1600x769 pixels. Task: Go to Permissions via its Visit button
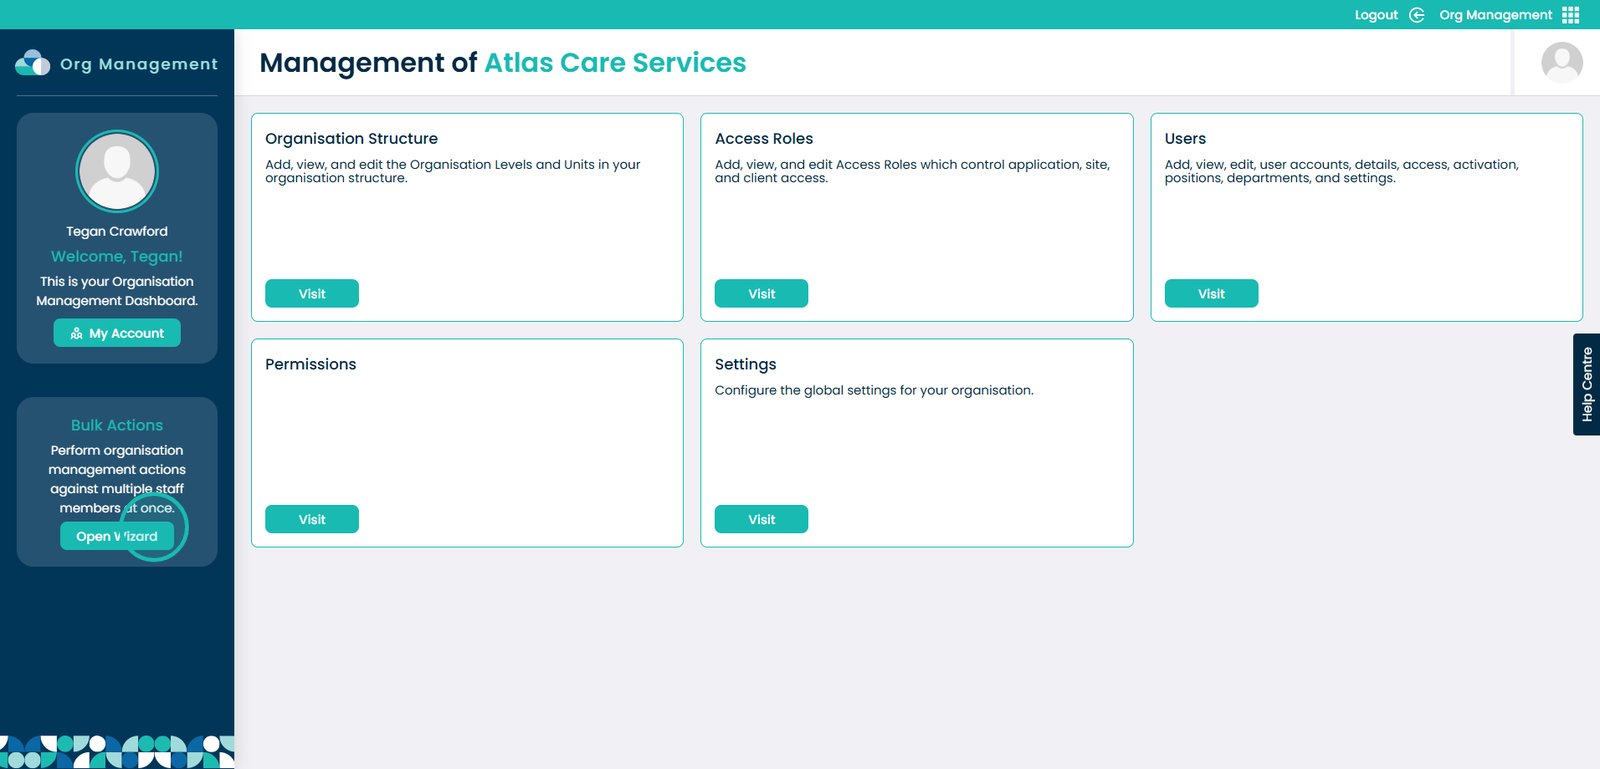312,520
